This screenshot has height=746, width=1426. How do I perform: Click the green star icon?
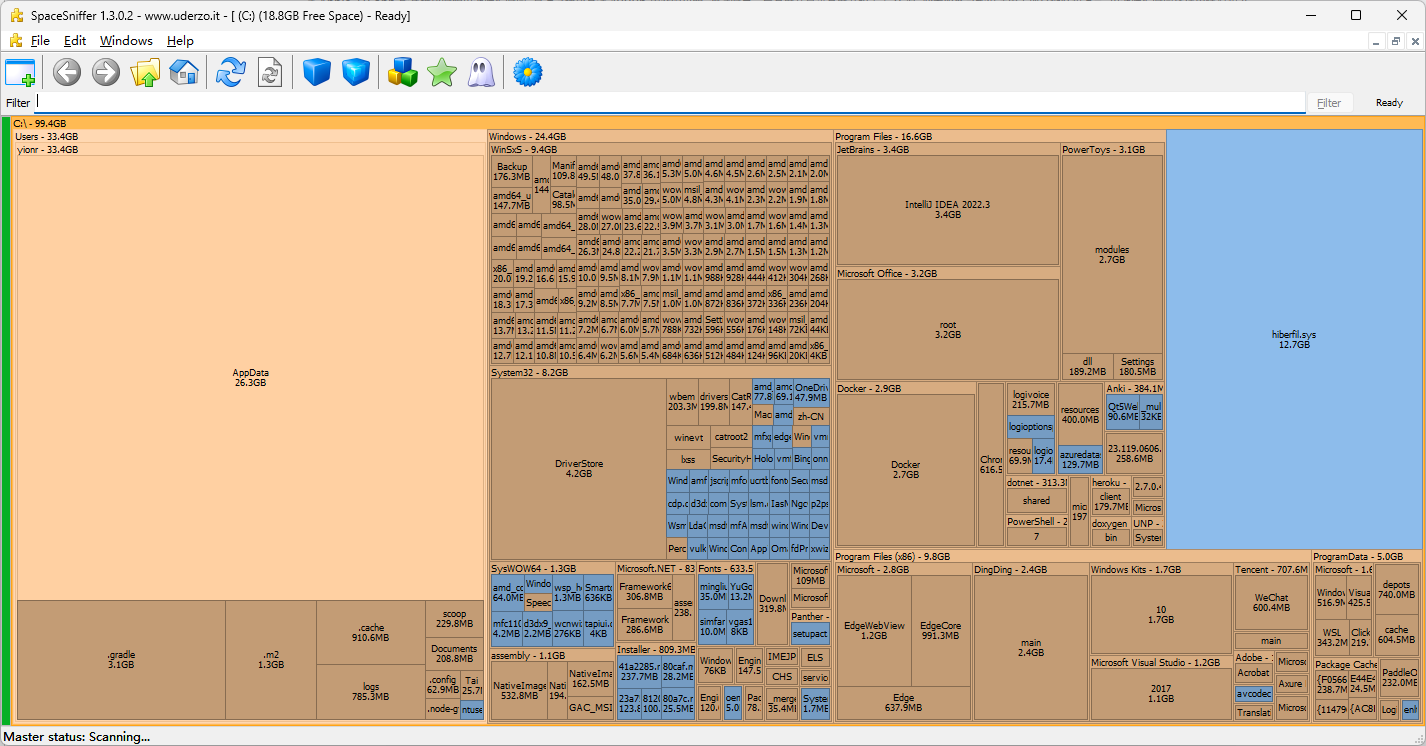click(x=441, y=72)
